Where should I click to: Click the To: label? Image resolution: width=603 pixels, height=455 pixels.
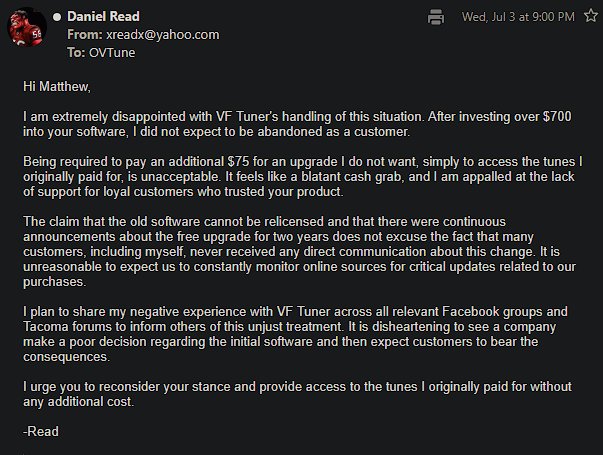(x=76, y=53)
